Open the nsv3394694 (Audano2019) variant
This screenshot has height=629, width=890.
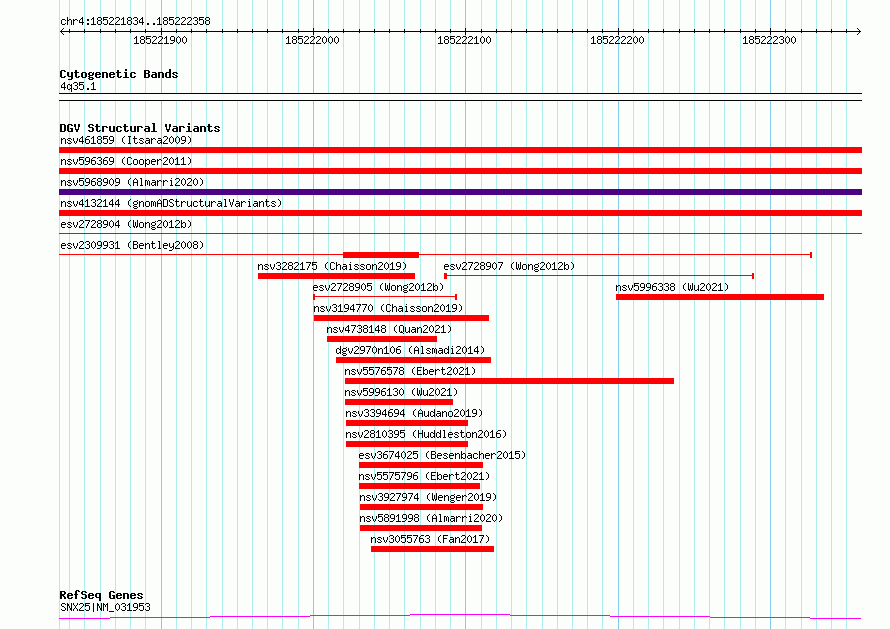[x=413, y=413]
